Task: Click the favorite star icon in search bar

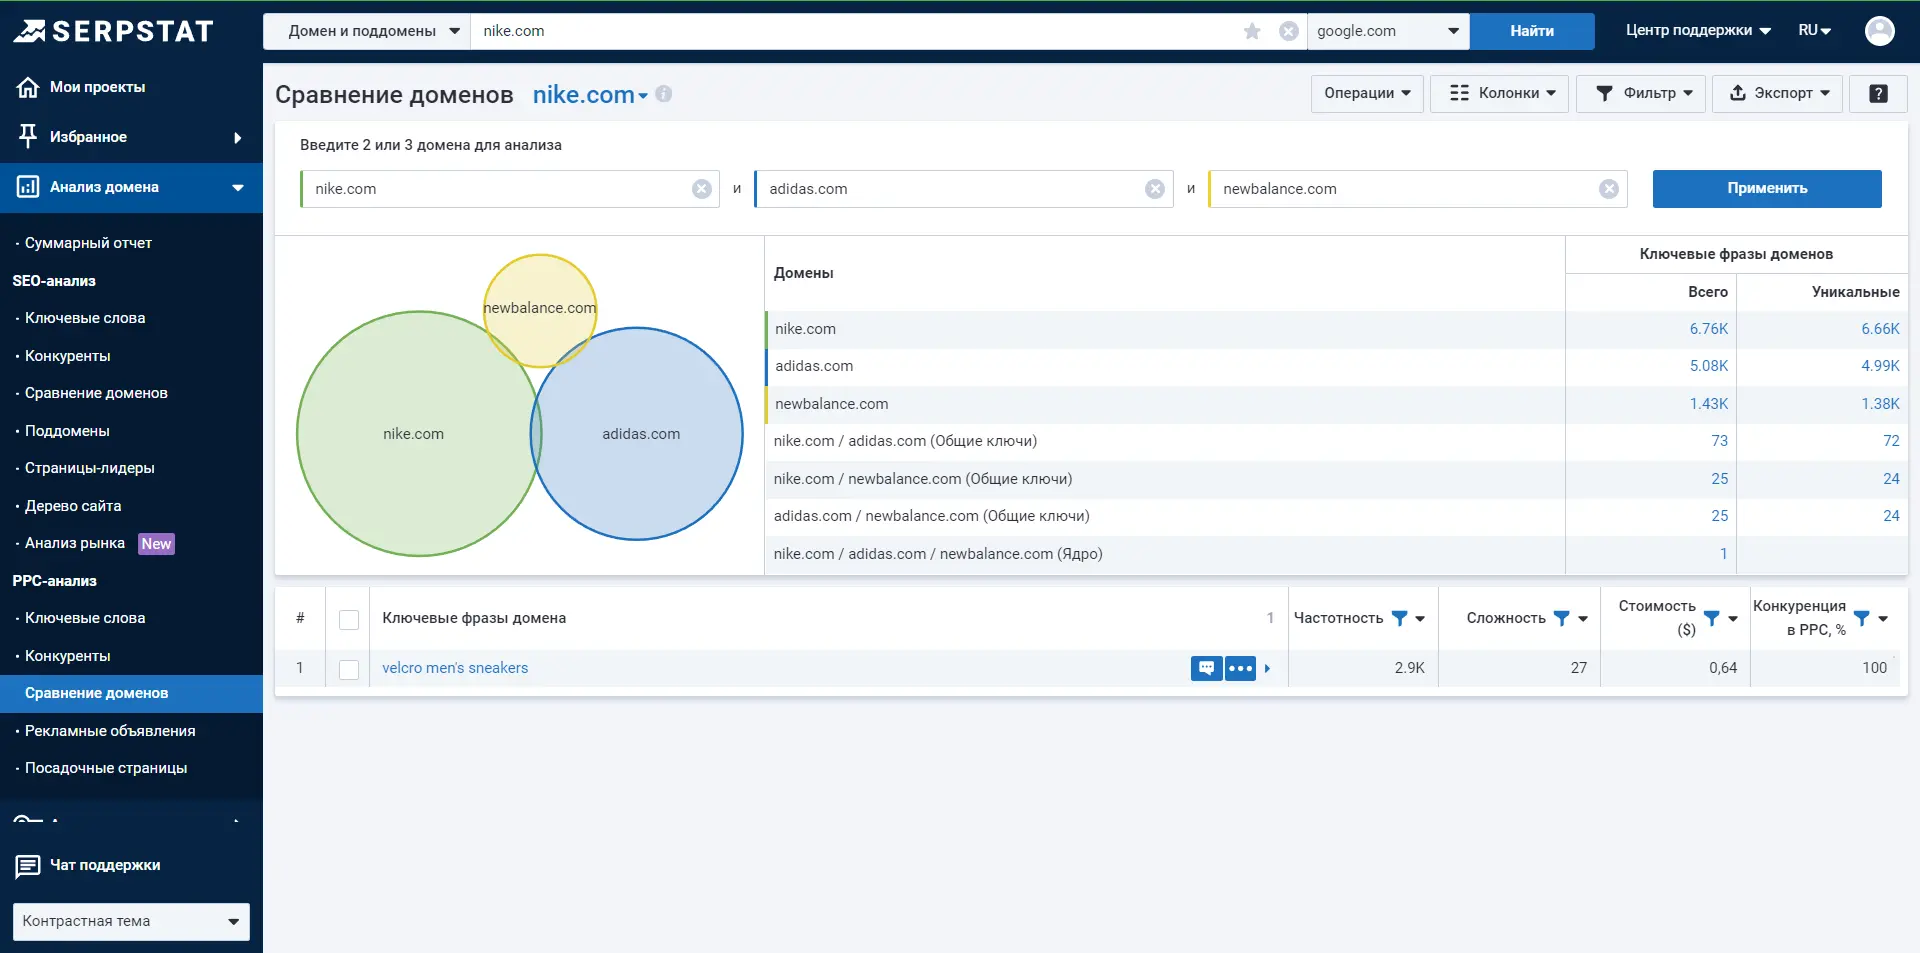Action: coord(1252,31)
